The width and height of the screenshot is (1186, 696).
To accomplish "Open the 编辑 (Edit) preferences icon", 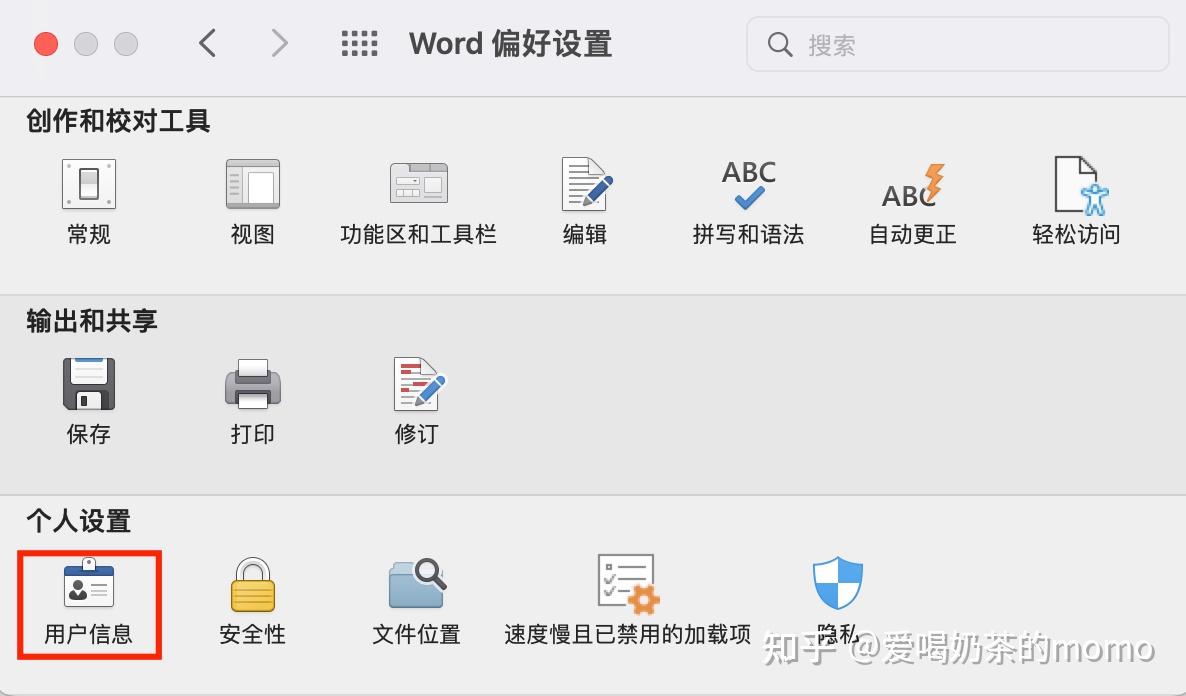I will click(586, 184).
